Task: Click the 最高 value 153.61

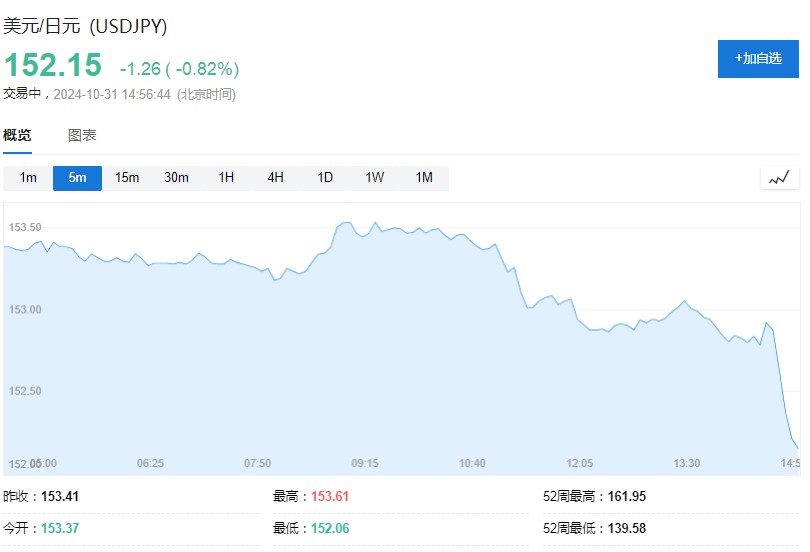Action: point(330,496)
